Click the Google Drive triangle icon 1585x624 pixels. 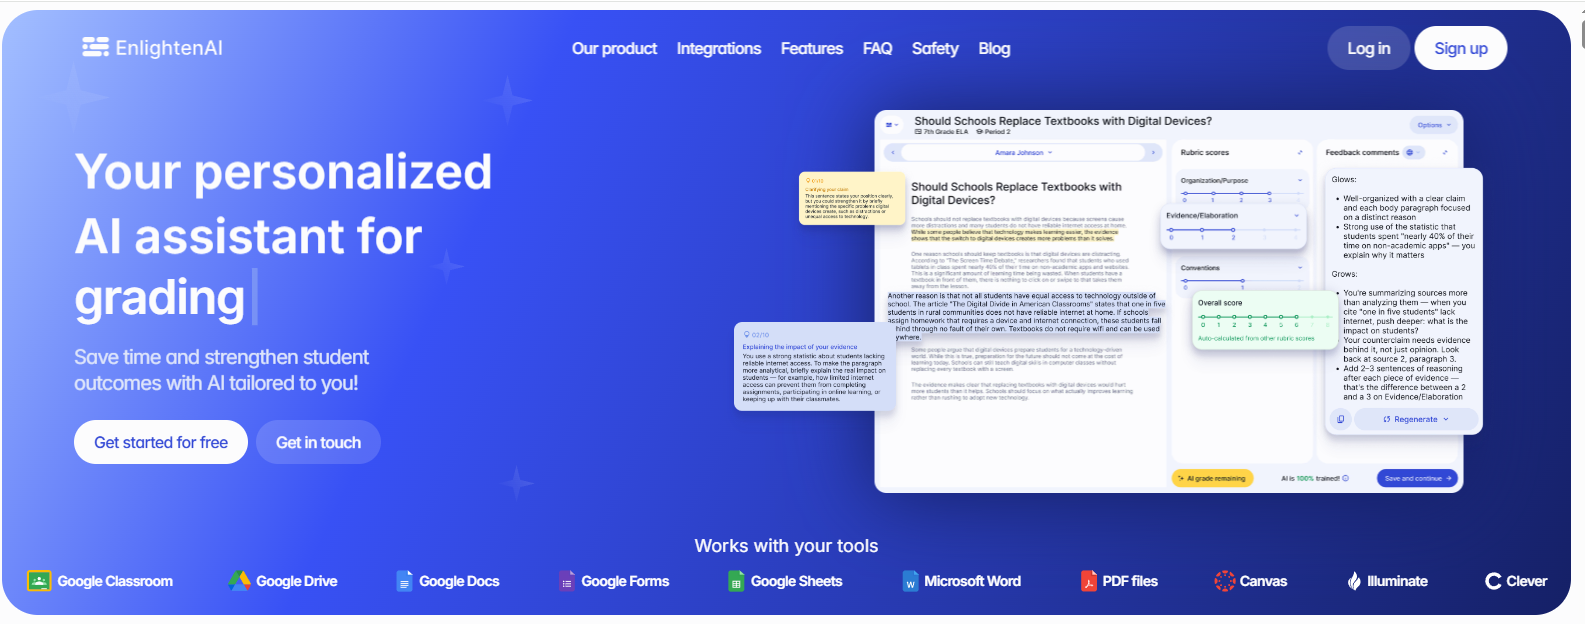tap(239, 581)
